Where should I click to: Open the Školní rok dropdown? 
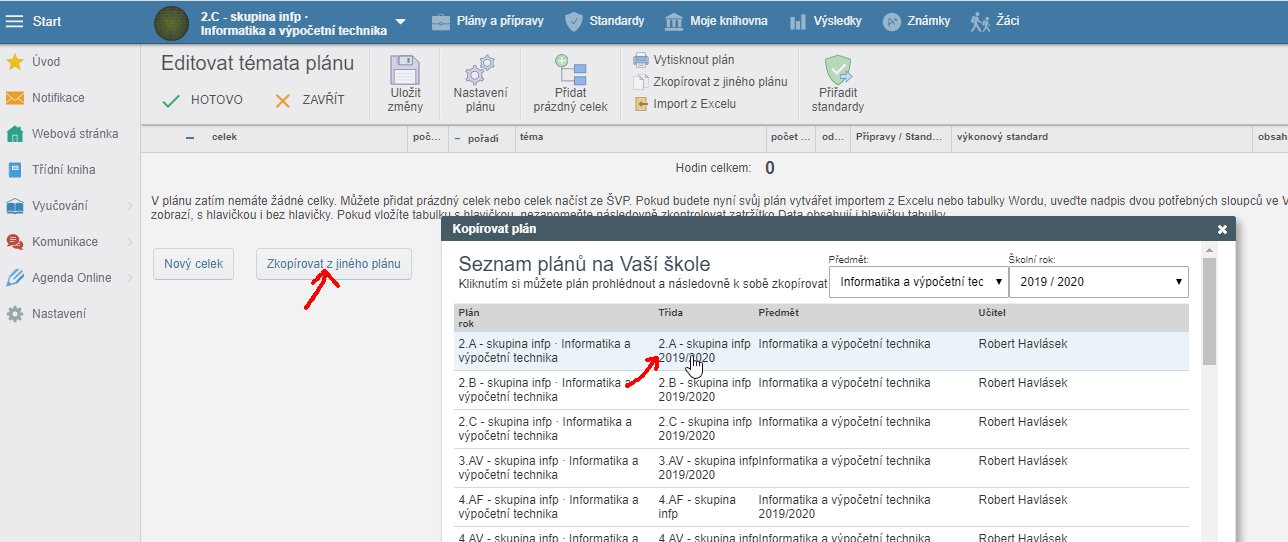[x=1098, y=282]
